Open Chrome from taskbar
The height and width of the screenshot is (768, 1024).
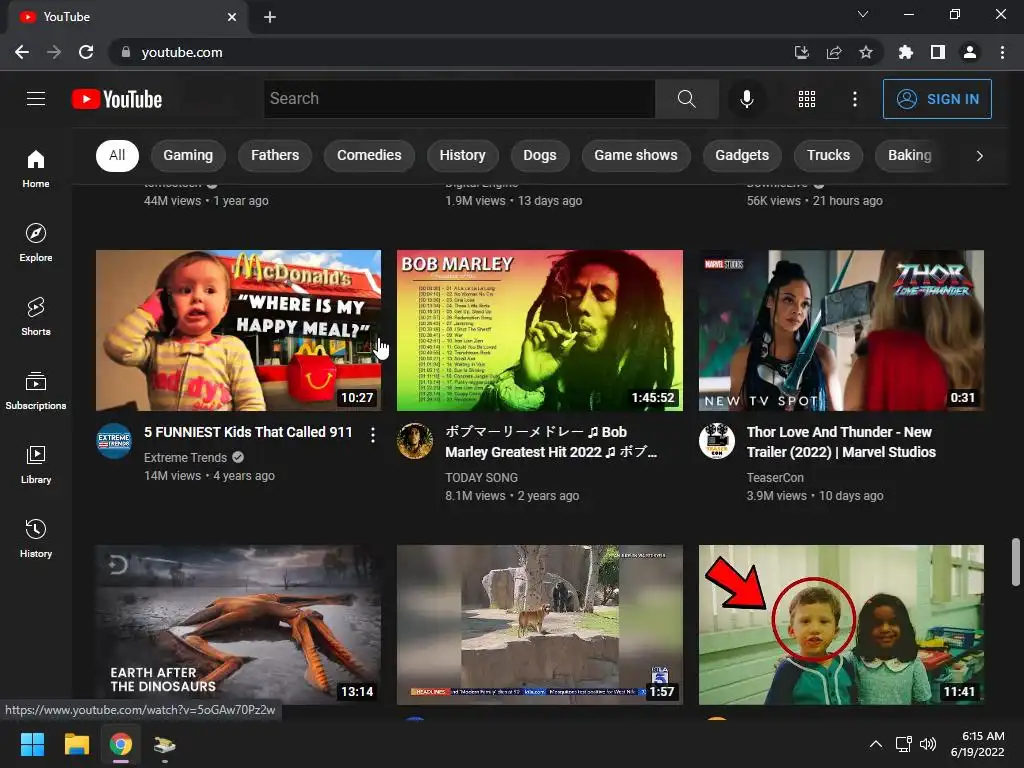(x=121, y=744)
